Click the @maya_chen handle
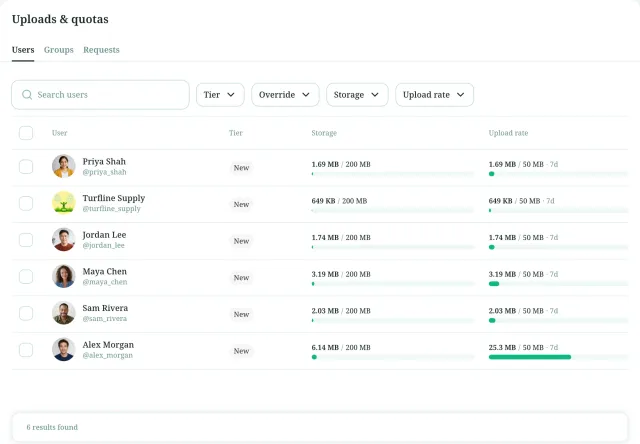The image size is (640, 444). 105,282
